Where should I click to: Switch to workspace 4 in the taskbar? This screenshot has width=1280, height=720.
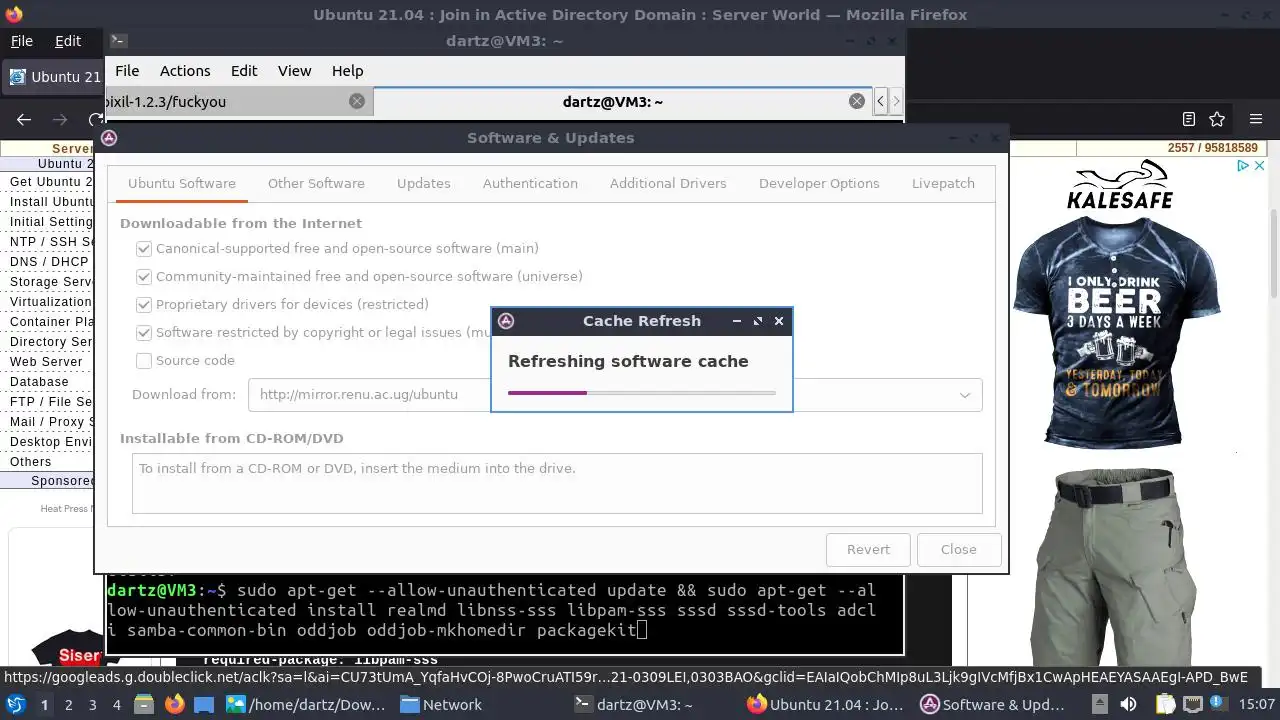point(116,705)
